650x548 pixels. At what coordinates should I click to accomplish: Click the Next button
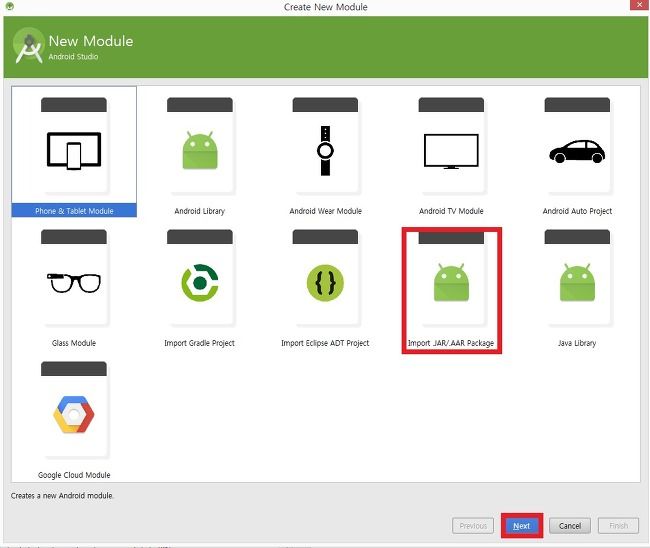[521, 526]
